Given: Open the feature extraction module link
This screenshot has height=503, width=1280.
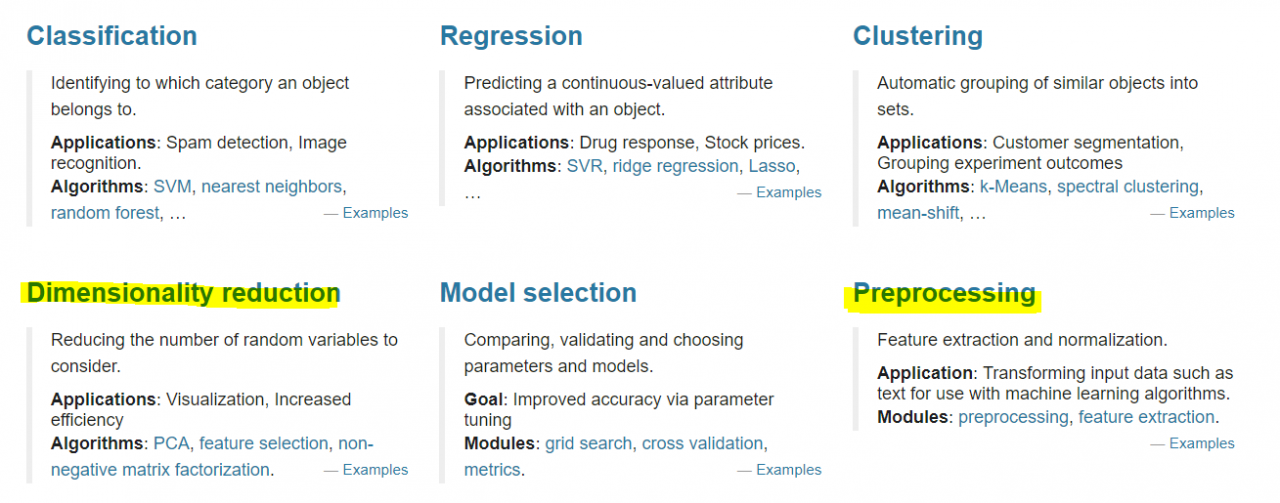Looking at the screenshot, I should (x=1146, y=418).
